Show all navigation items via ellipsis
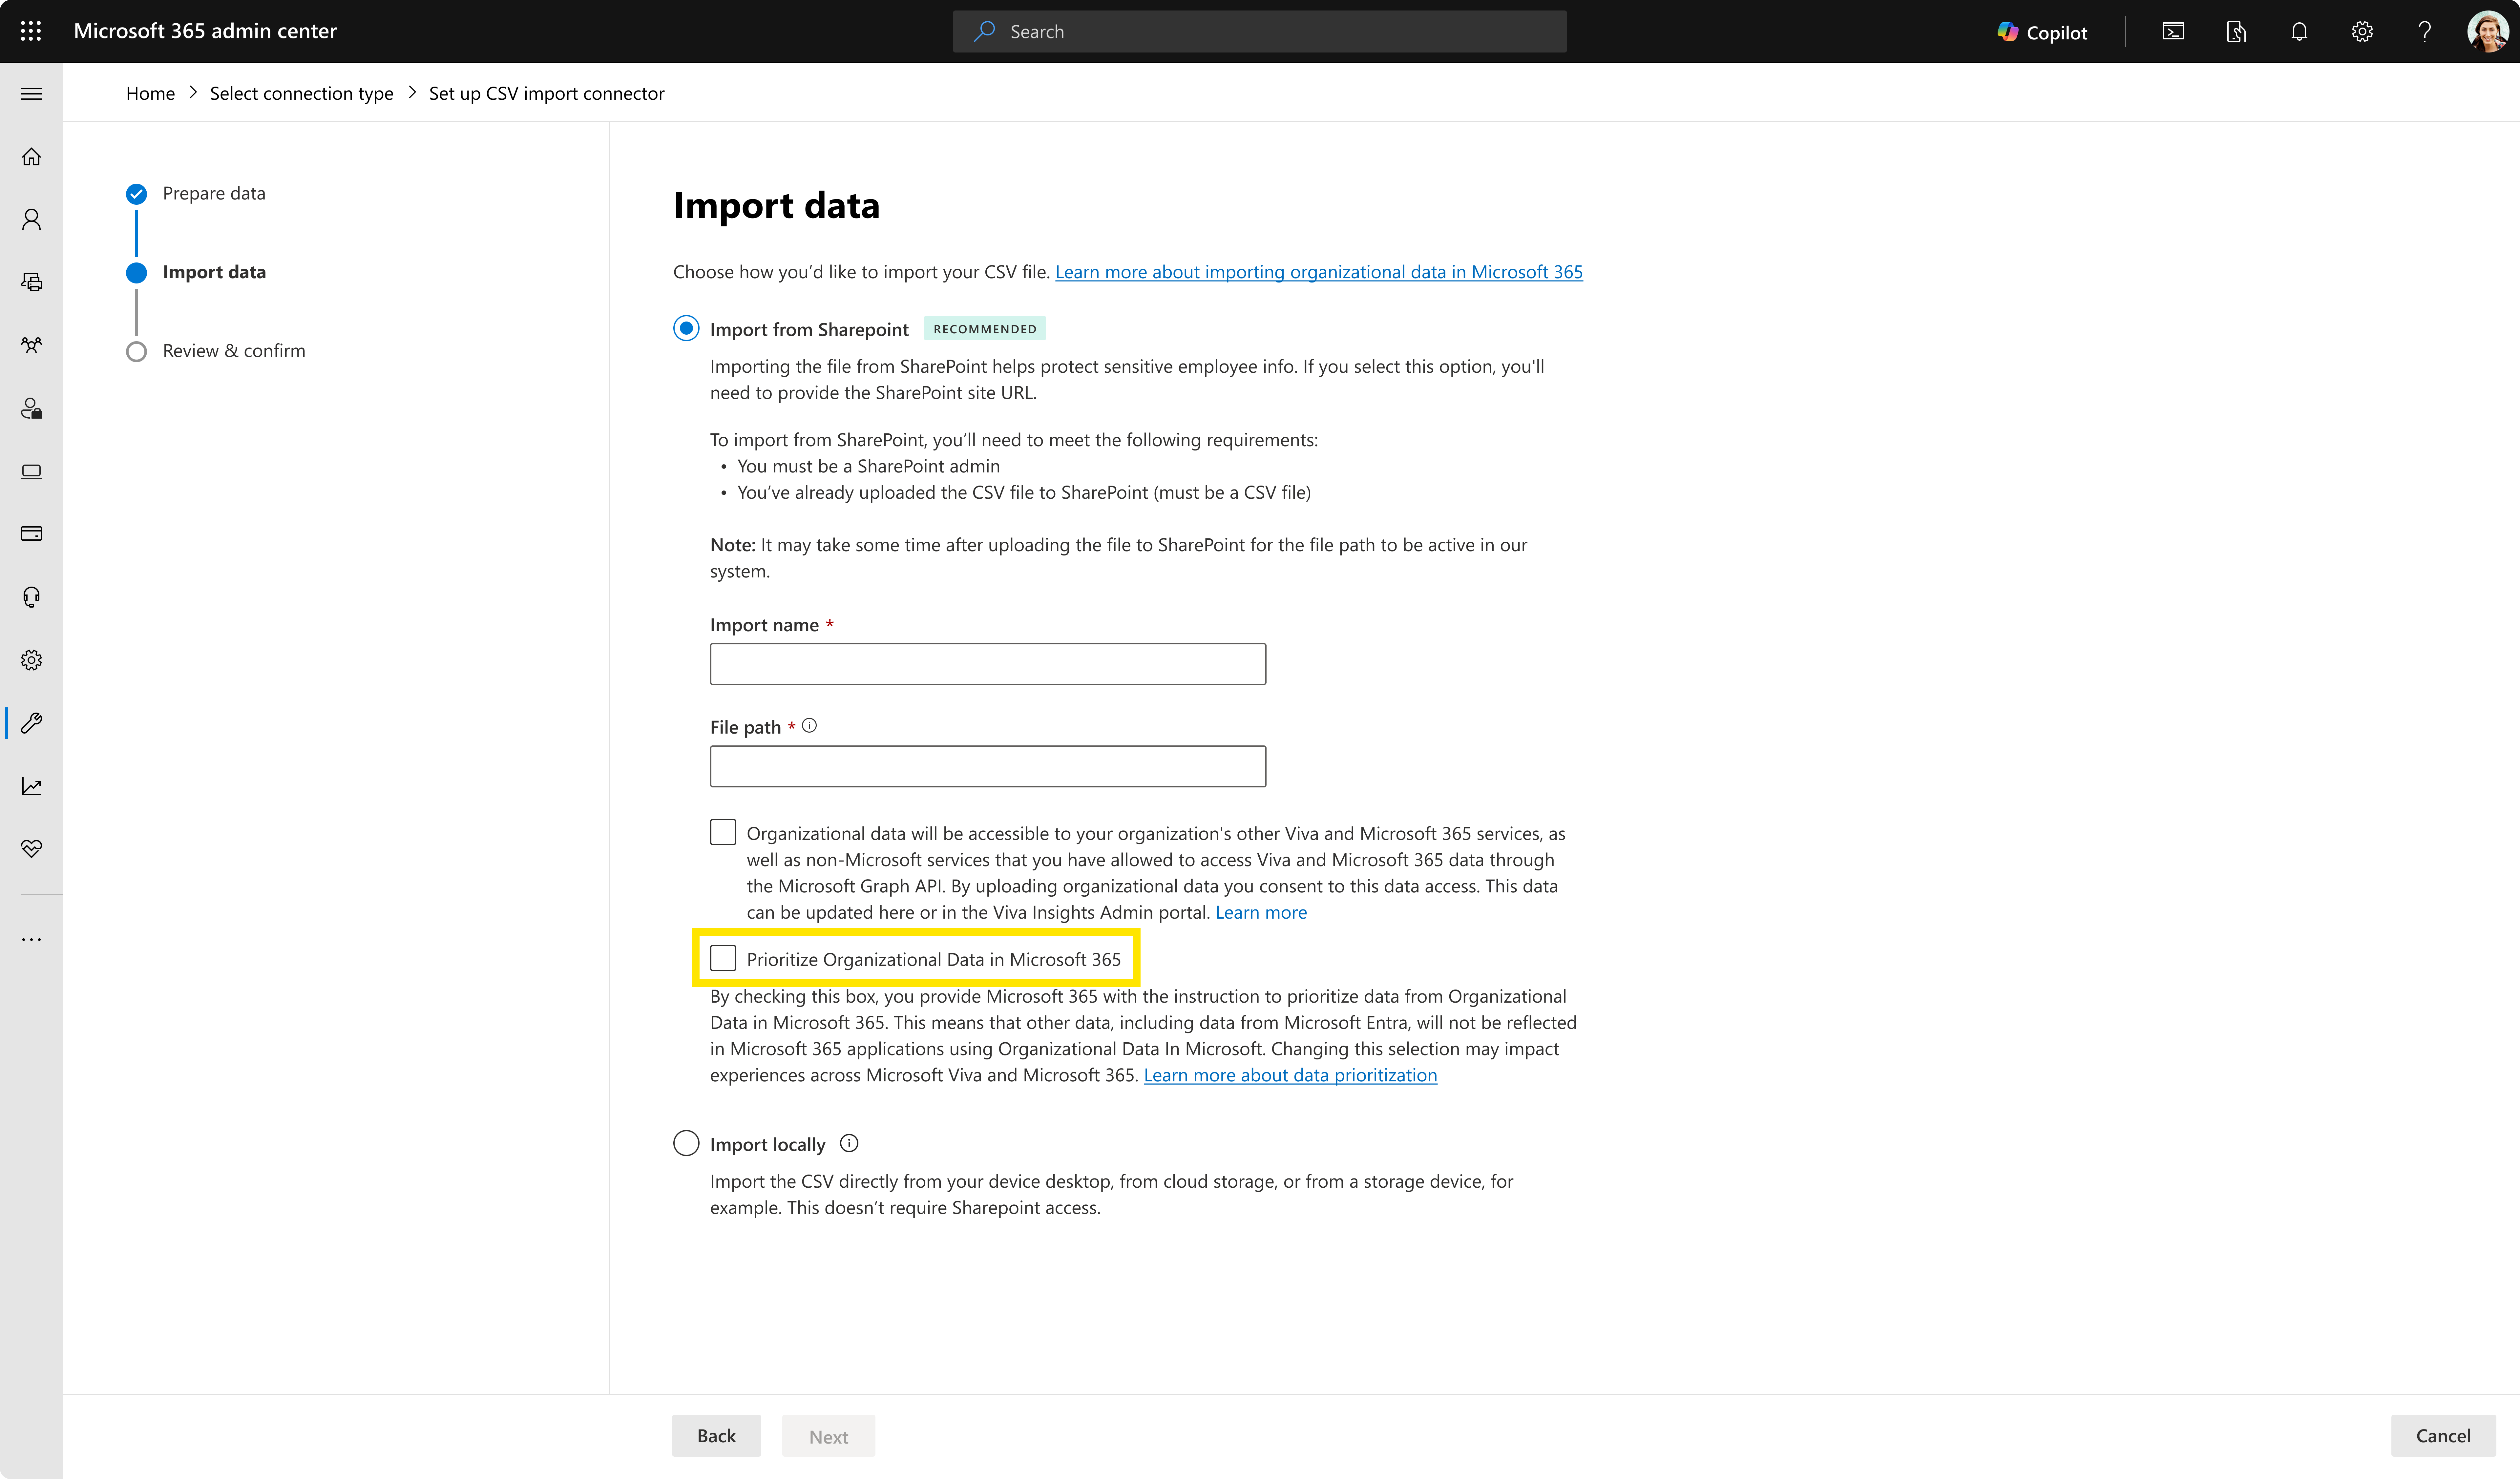The height and width of the screenshot is (1479, 2520). tap(31, 939)
